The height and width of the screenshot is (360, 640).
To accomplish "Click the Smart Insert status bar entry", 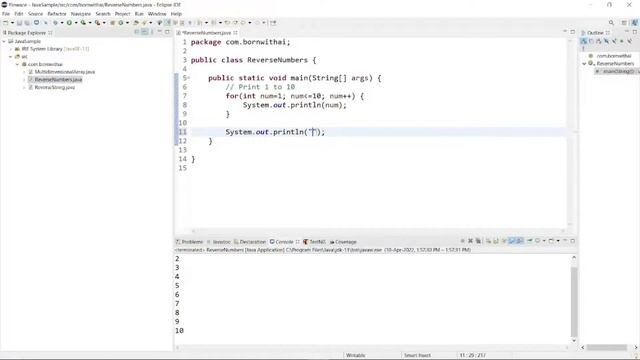I will pos(417,356).
